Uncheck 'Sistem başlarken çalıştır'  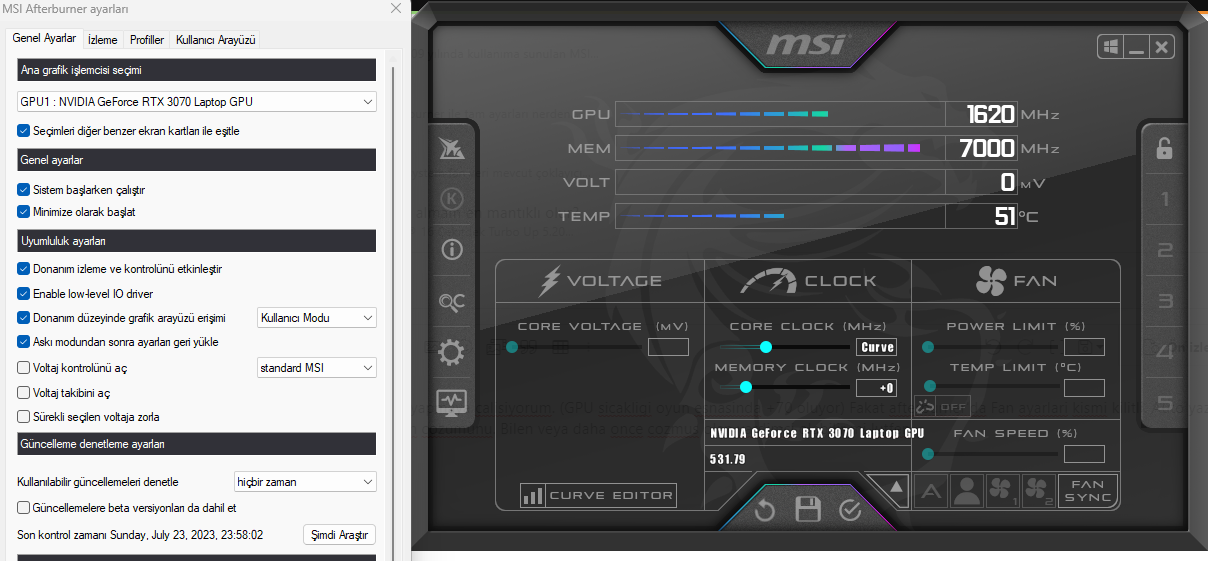[24, 189]
